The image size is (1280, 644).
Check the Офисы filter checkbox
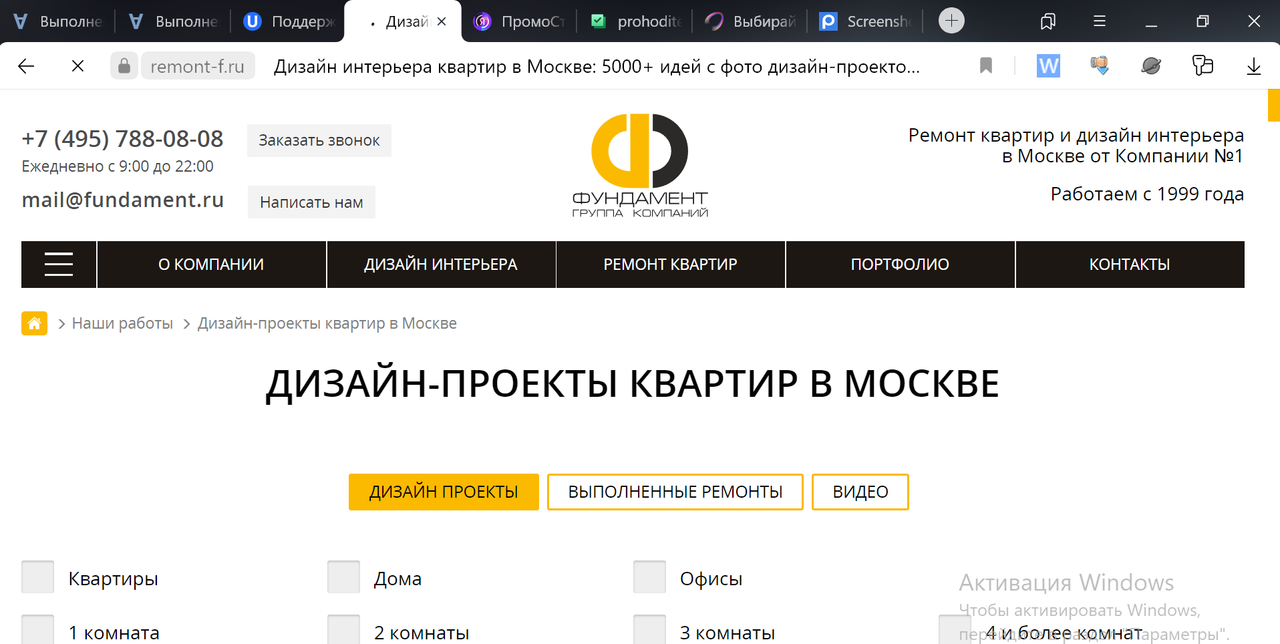(x=650, y=577)
